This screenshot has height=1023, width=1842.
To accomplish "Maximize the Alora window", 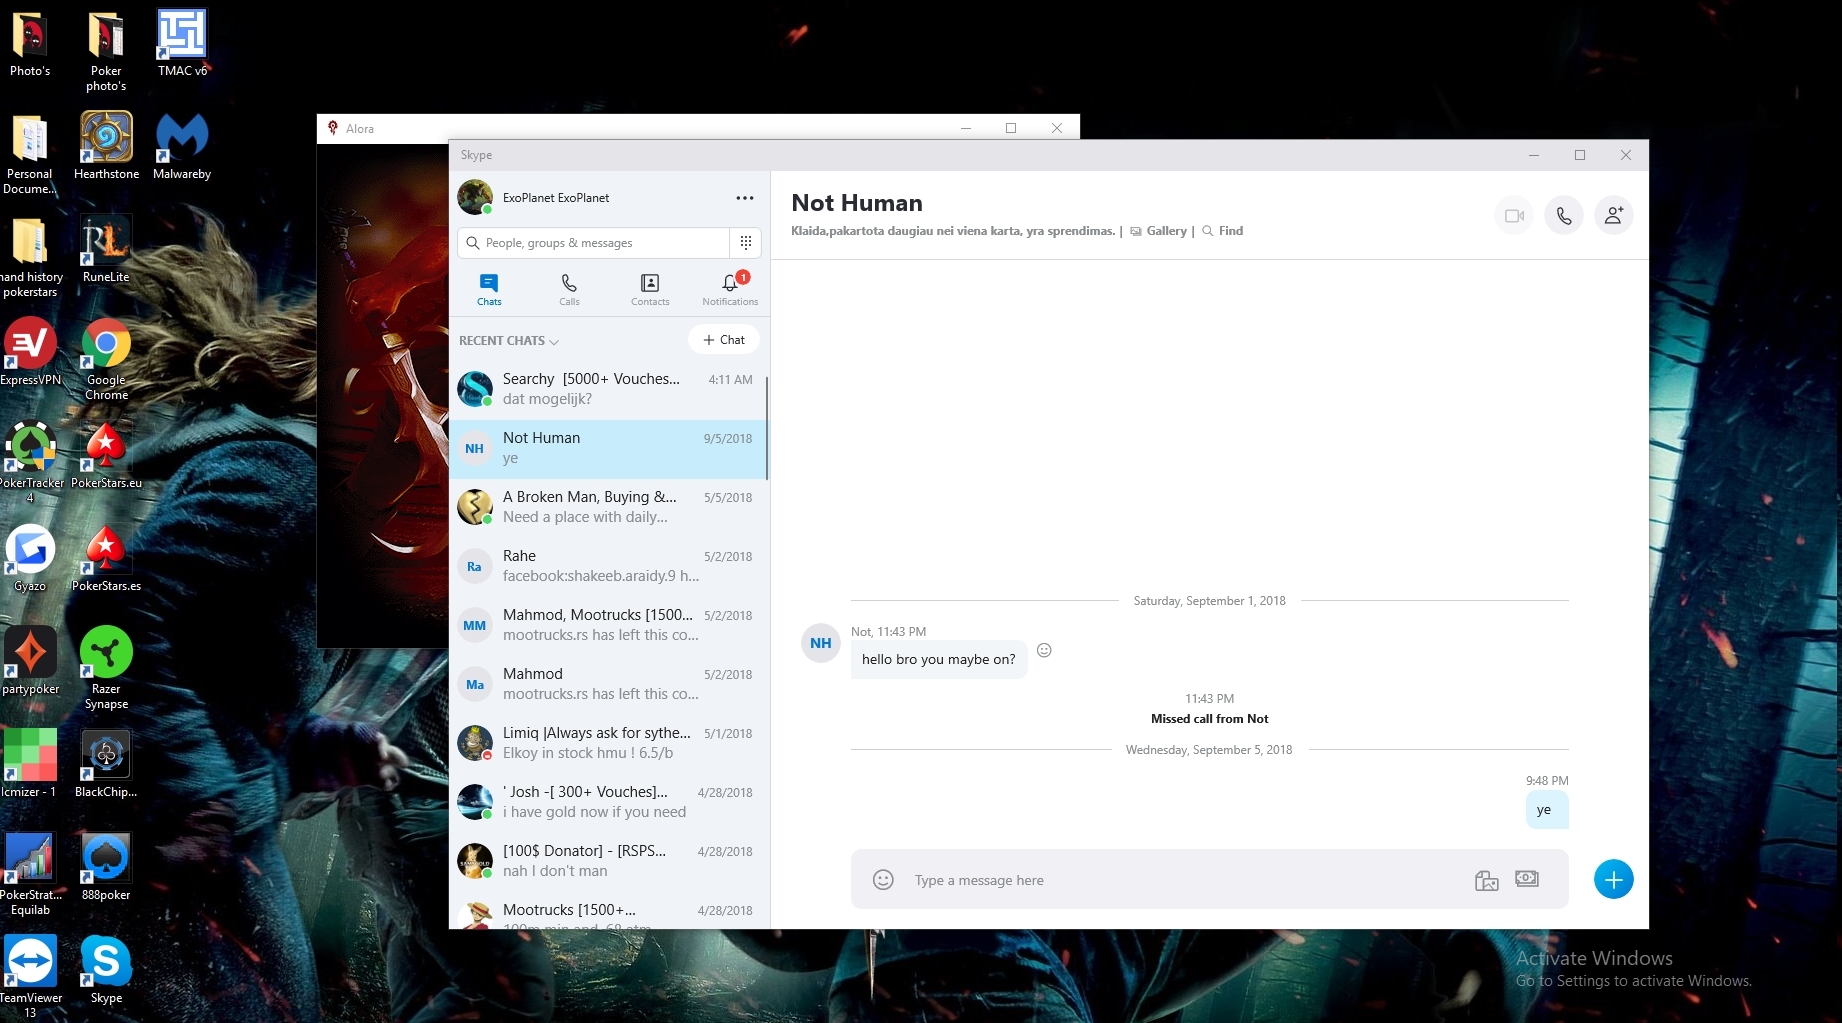I will 1011,128.
